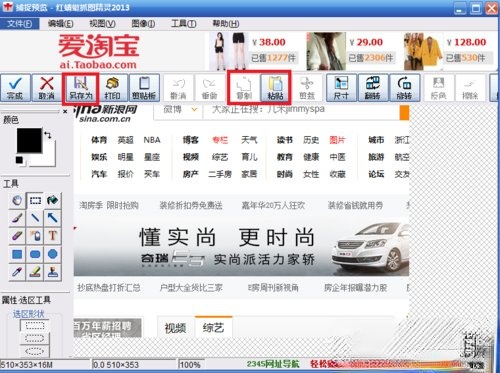
Task: Select the filled rectangle shape tool
Action: pyautogui.click(x=17, y=254)
